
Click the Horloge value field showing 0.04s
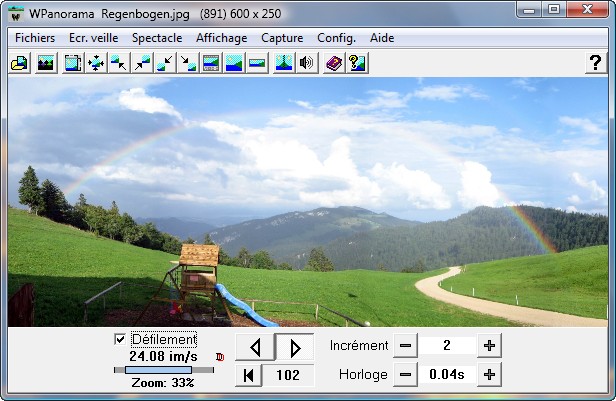pos(447,375)
